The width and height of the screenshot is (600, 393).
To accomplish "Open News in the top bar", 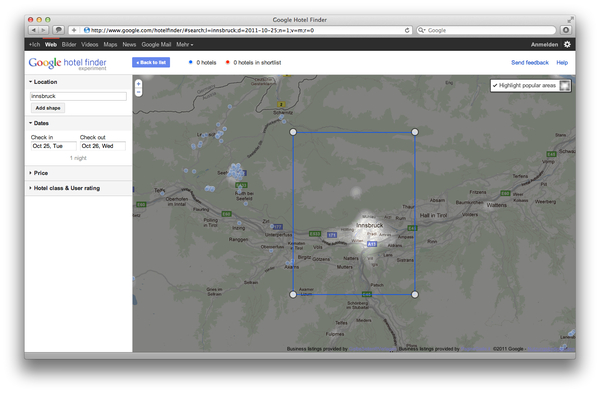I will pyautogui.click(x=129, y=44).
